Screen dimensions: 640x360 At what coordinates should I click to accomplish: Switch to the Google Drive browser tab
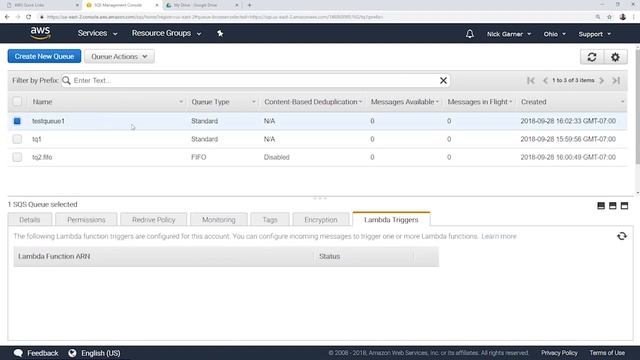202,5
